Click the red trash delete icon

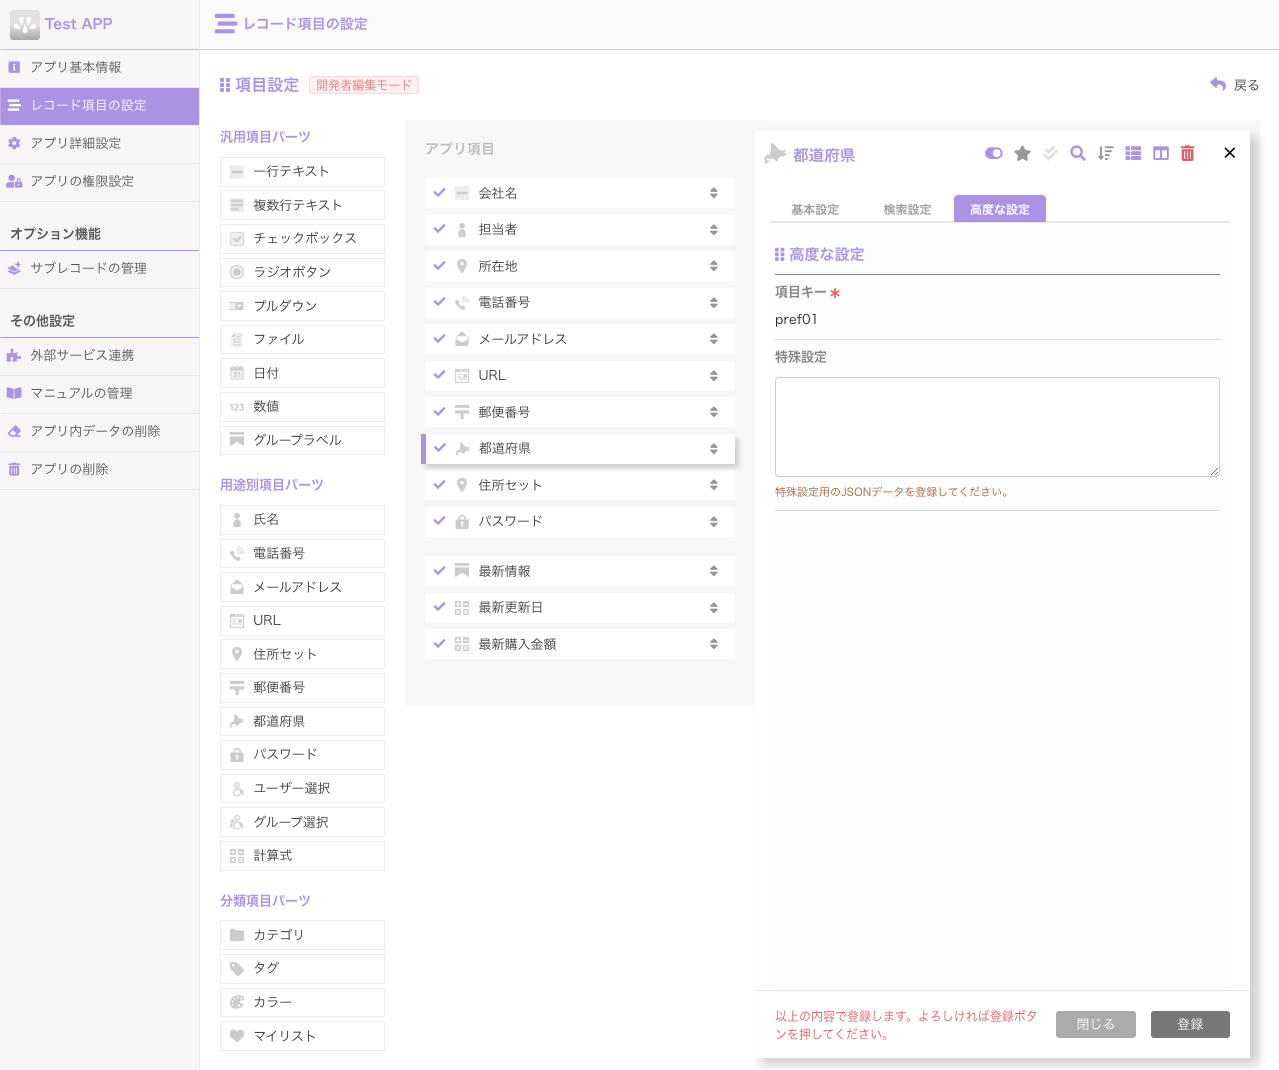pyautogui.click(x=1188, y=153)
